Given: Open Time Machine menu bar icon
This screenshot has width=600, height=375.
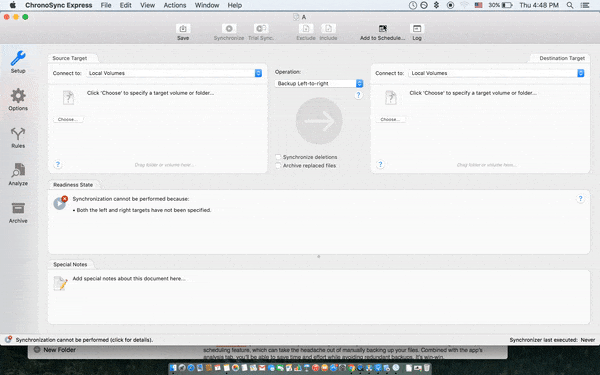Looking at the screenshot, I should 412,5.
